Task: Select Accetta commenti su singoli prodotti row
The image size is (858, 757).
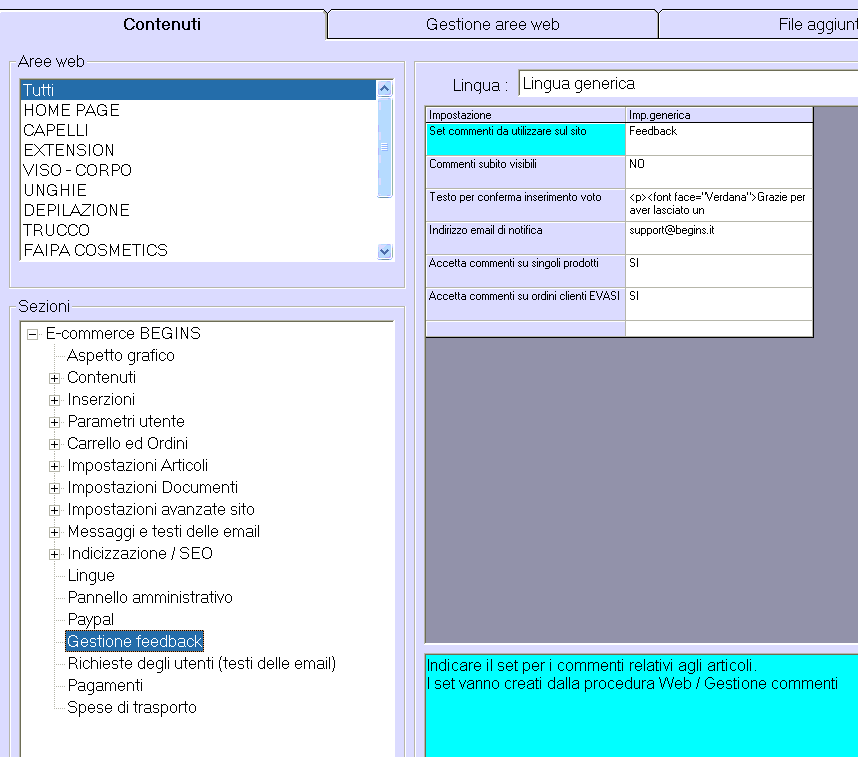Action: tap(525, 271)
